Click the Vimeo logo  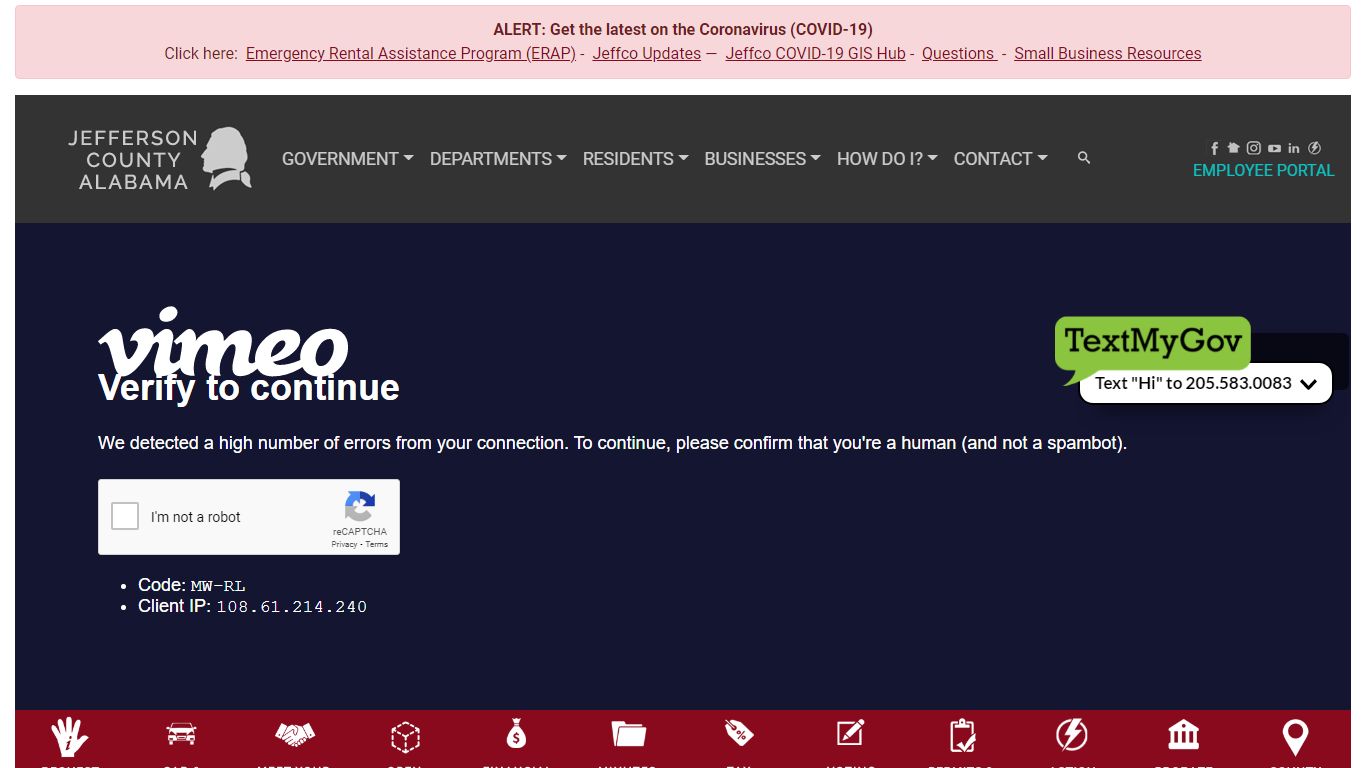(x=223, y=342)
